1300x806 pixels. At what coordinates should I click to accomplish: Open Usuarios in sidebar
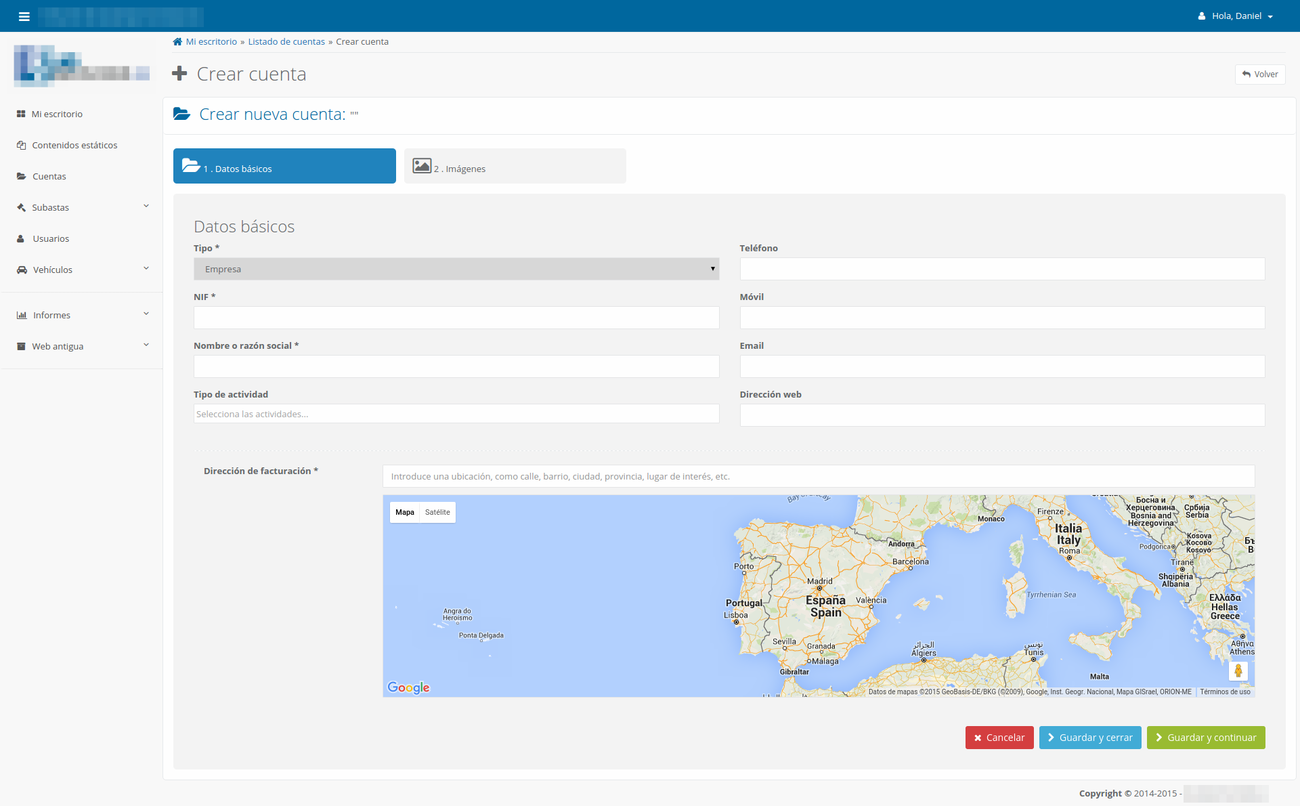(51, 239)
